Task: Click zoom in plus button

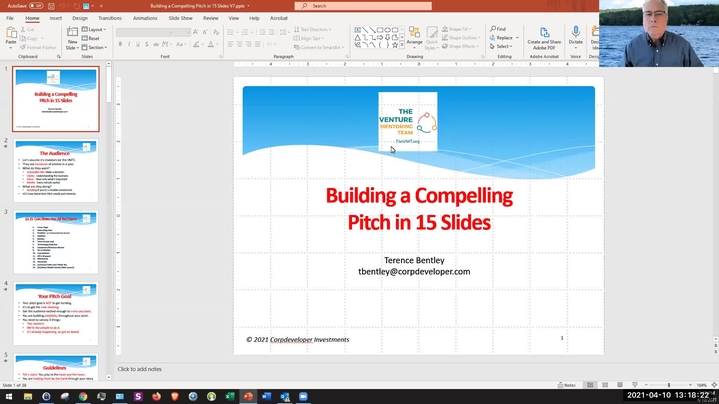Action: [x=690, y=385]
